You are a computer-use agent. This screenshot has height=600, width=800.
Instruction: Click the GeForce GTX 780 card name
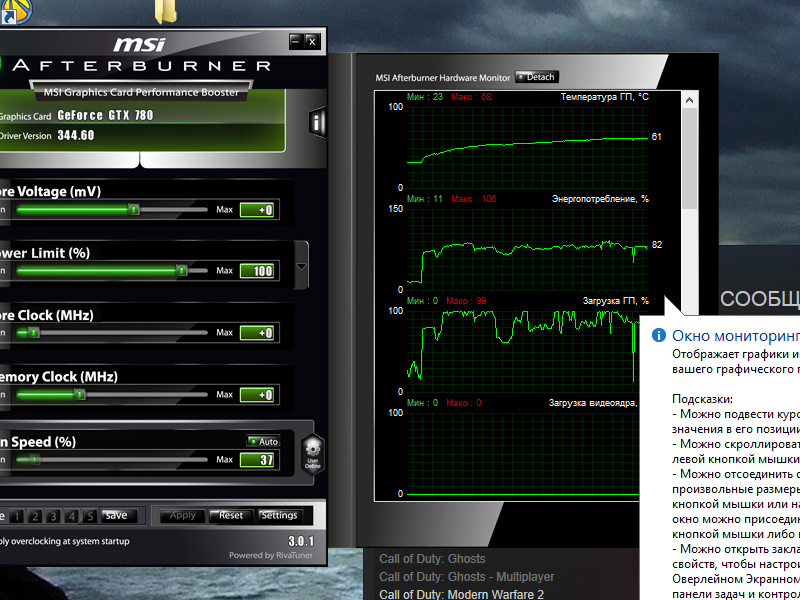click(x=106, y=115)
